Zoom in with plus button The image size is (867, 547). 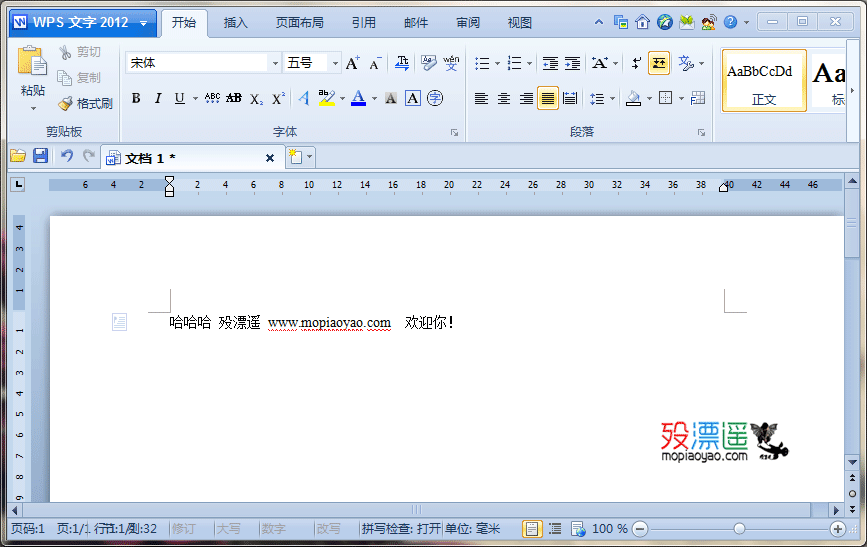coord(838,529)
